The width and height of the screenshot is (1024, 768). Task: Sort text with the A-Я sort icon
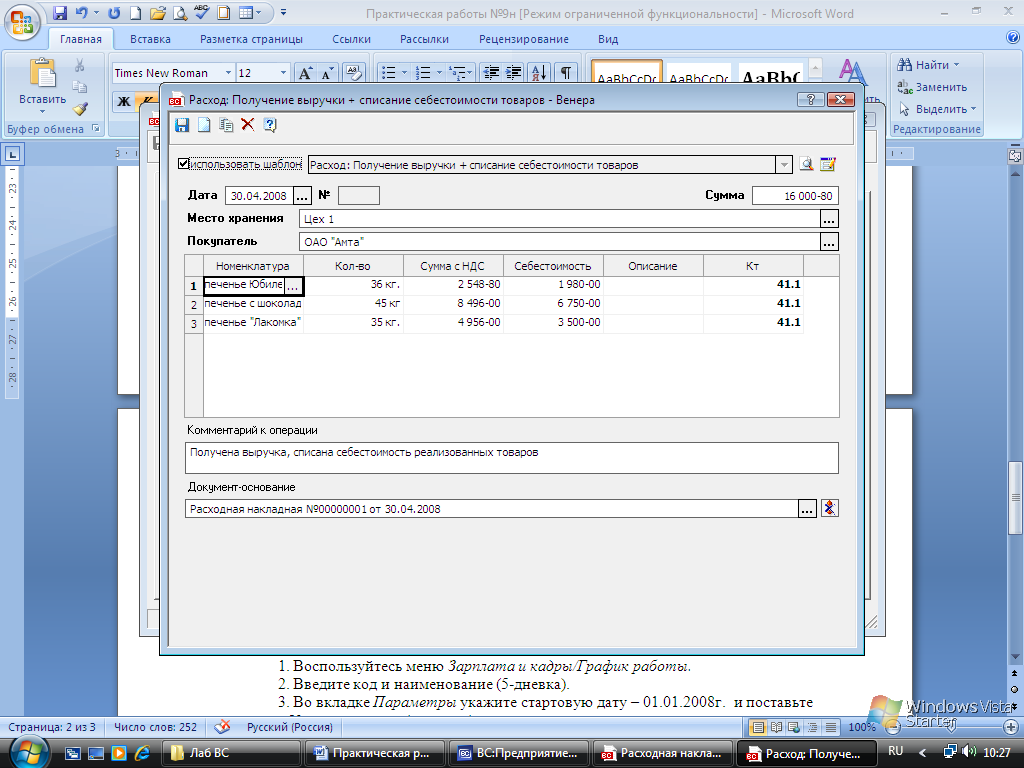coord(539,72)
